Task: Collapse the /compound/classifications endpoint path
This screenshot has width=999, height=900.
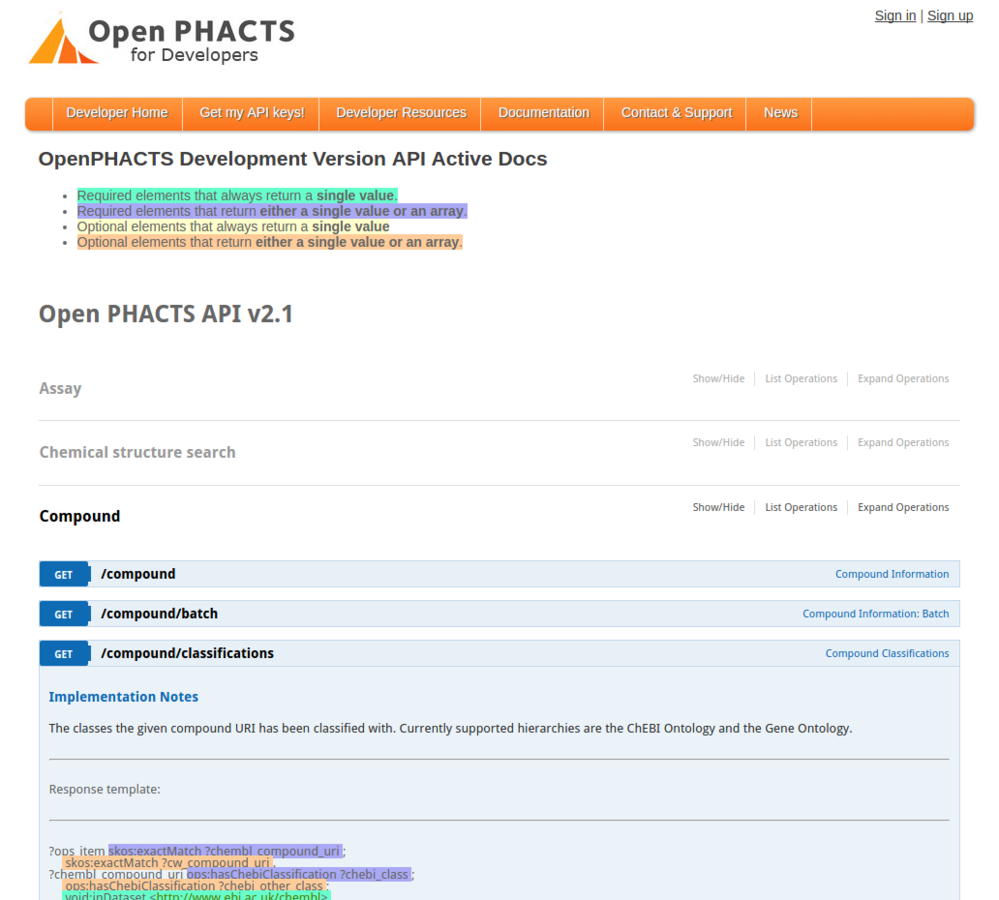Action: pos(187,653)
